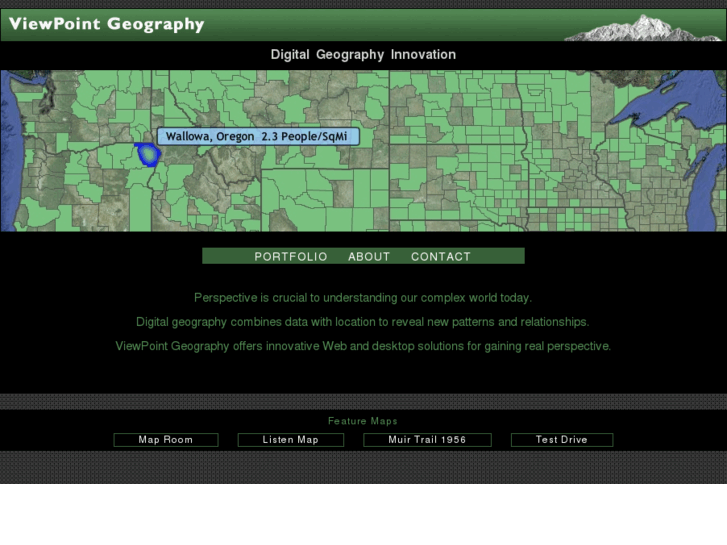This screenshot has width=727, height=545.
Task: Click the 'ViewPoint Geography offers innovative' sentence
Action: pos(363,346)
